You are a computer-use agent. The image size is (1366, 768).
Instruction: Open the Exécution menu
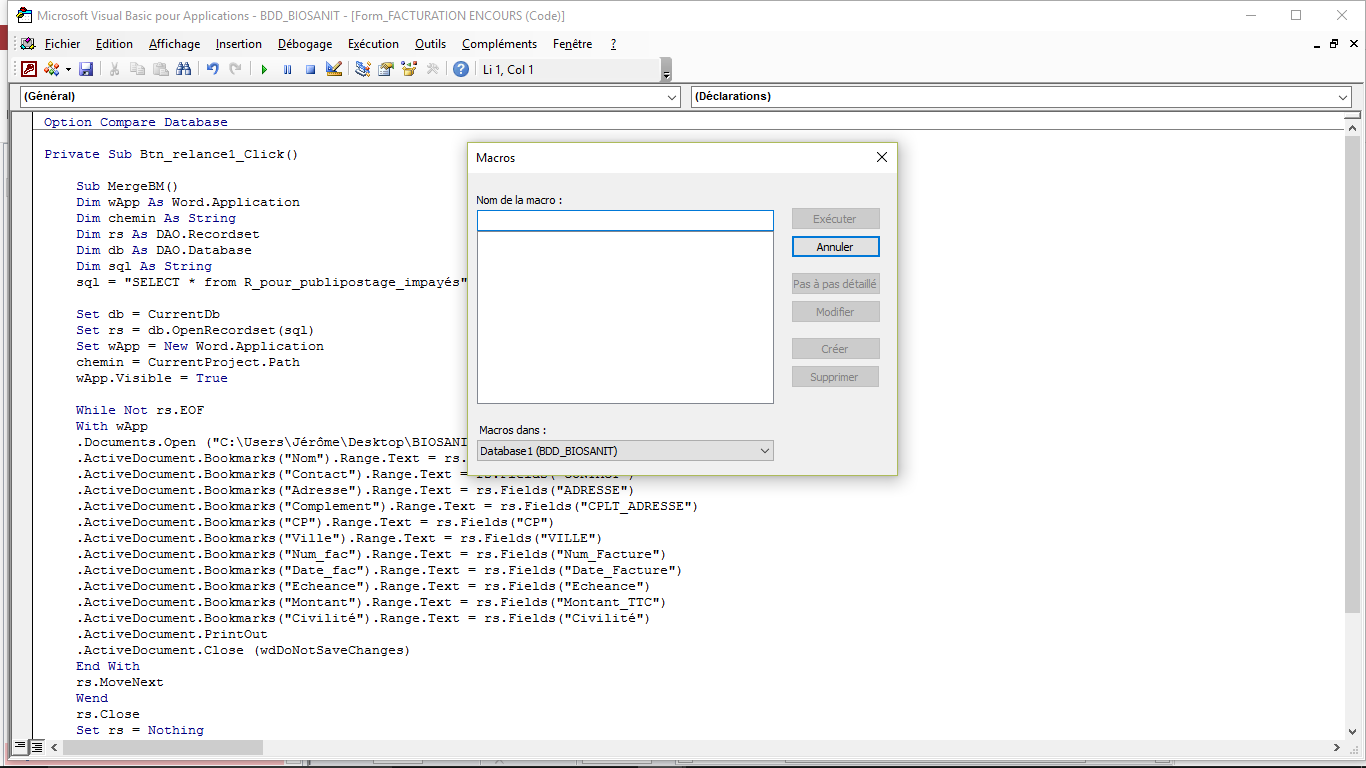(373, 44)
